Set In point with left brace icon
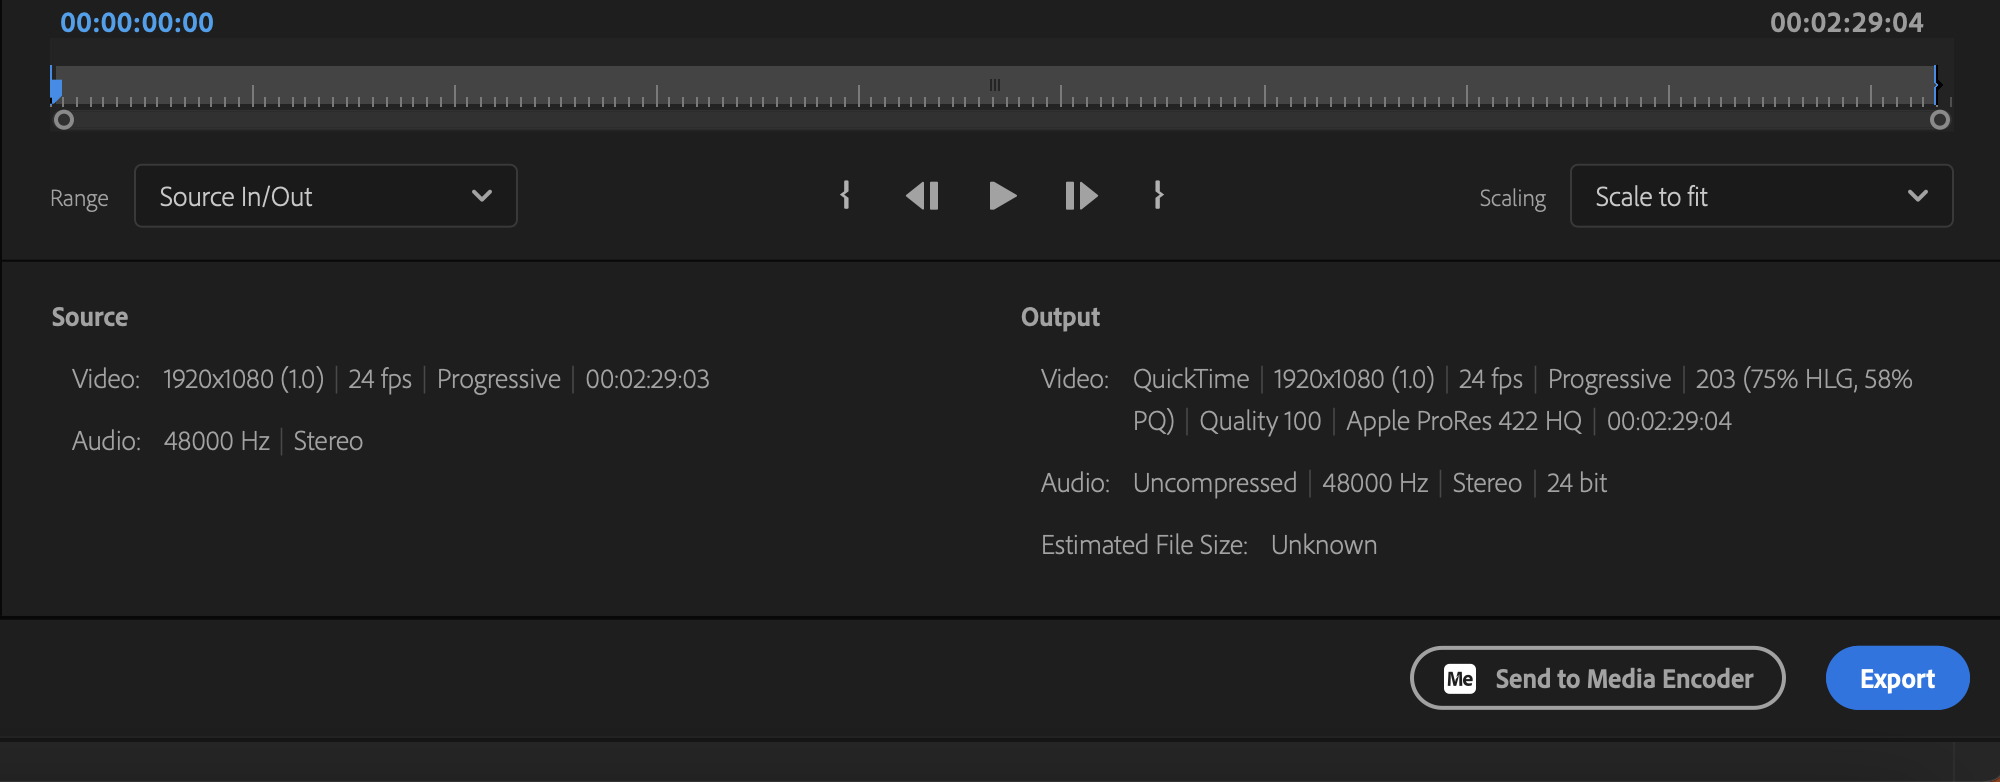Viewport: 2000px width, 782px height. pyautogui.click(x=846, y=195)
